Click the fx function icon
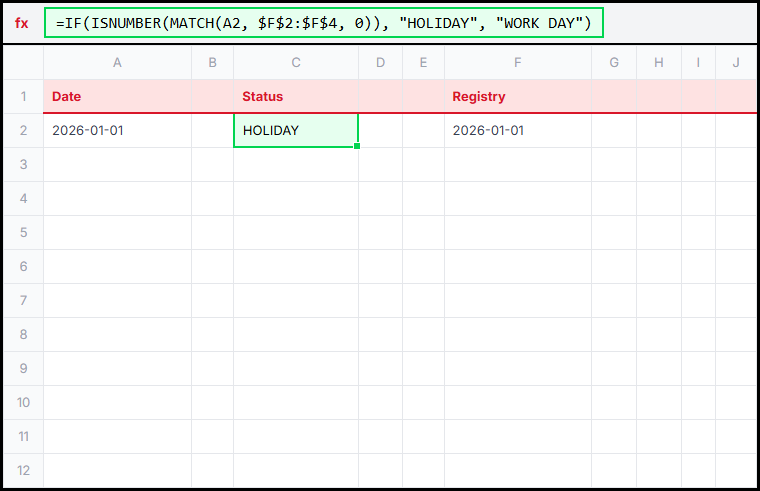 point(22,23)
